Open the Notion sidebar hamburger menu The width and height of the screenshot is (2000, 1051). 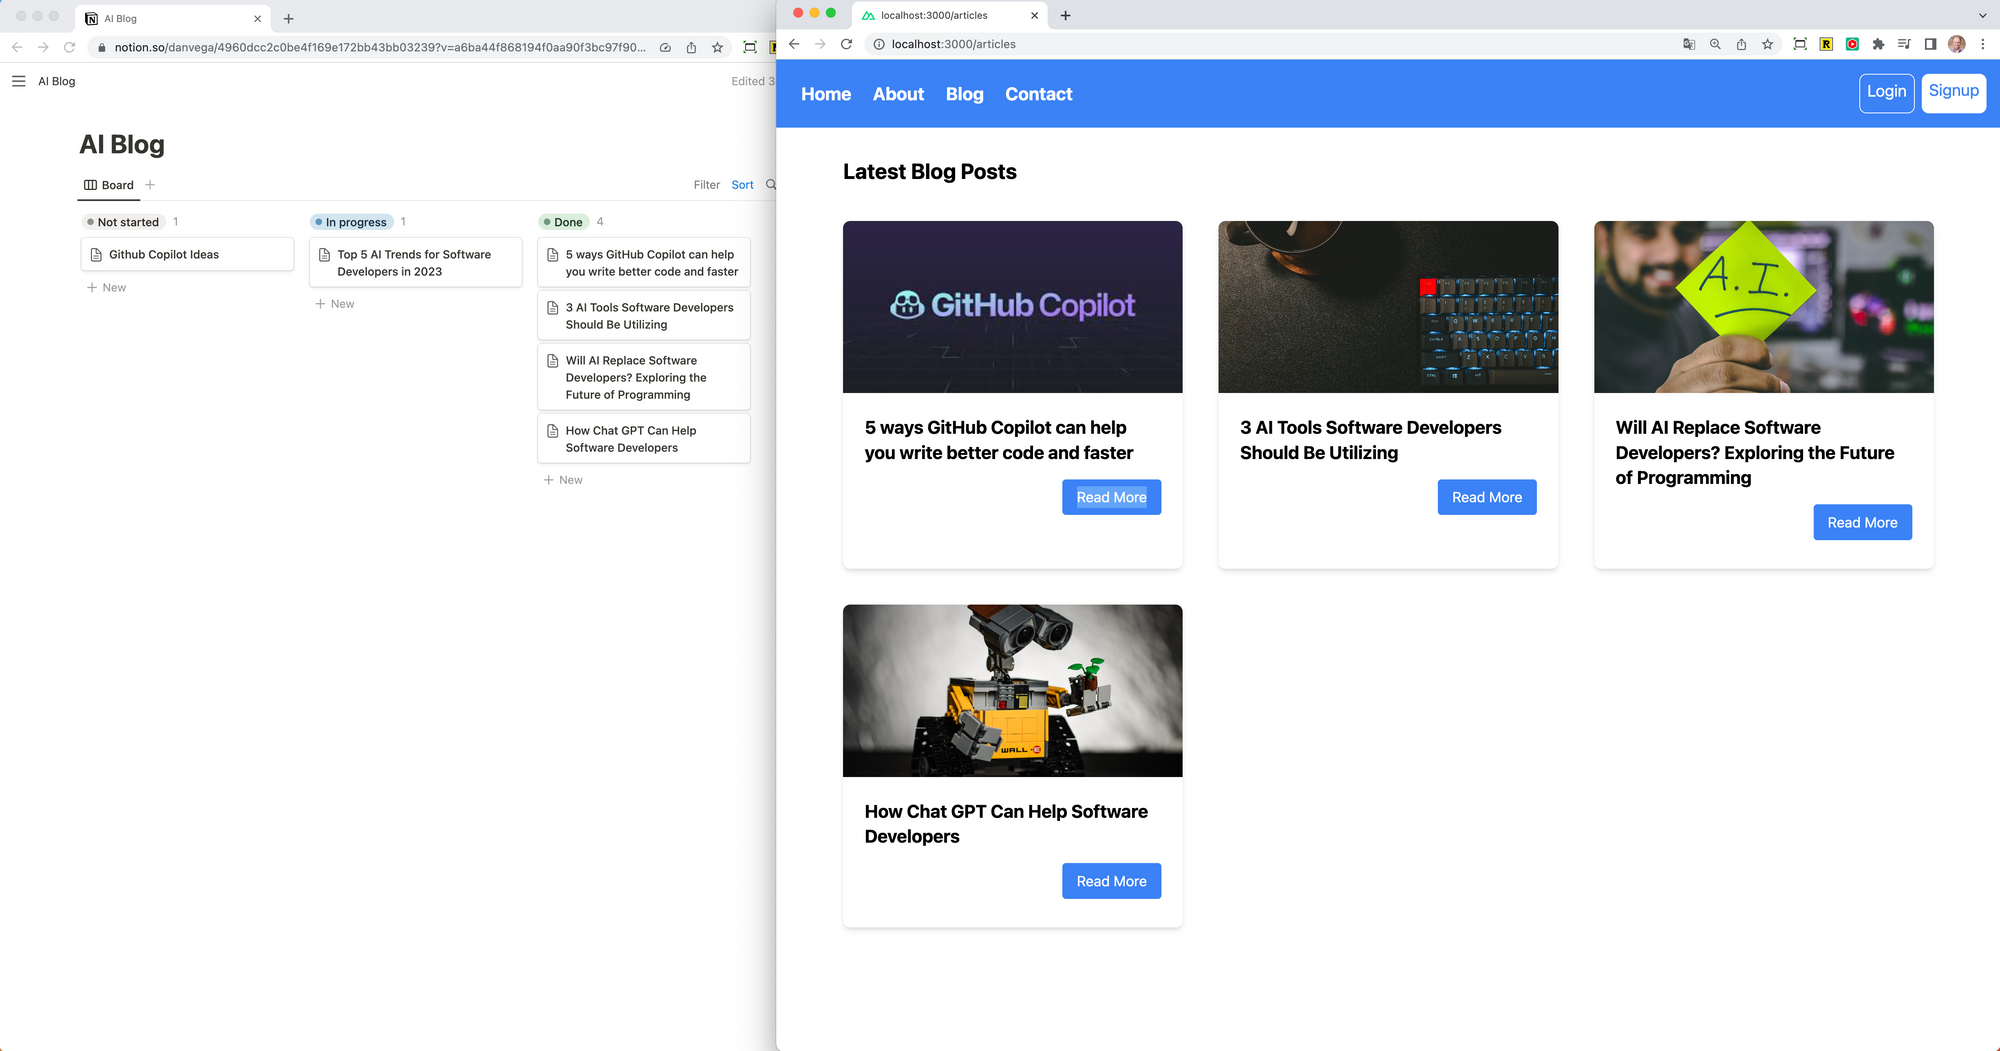pos(18,81)
